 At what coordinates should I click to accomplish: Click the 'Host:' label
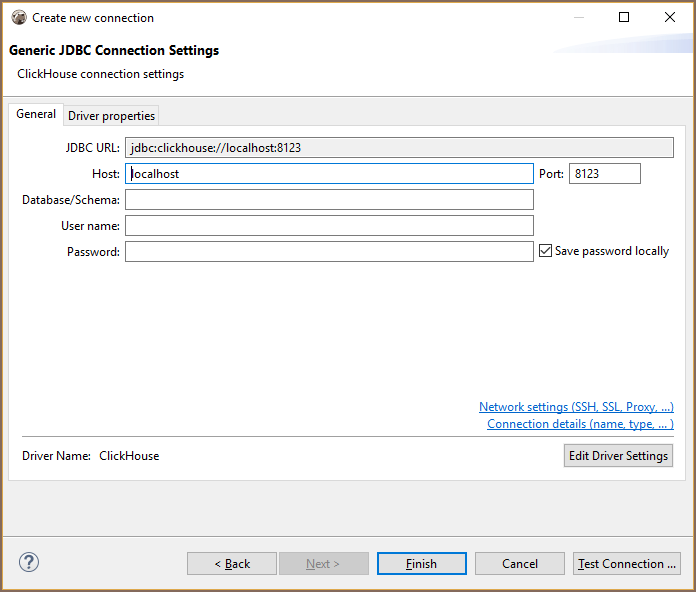(x=106, y=174)
